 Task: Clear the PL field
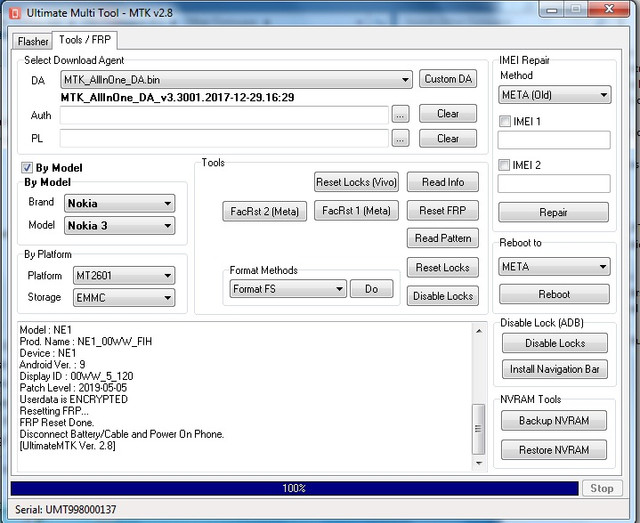point(448,138)
